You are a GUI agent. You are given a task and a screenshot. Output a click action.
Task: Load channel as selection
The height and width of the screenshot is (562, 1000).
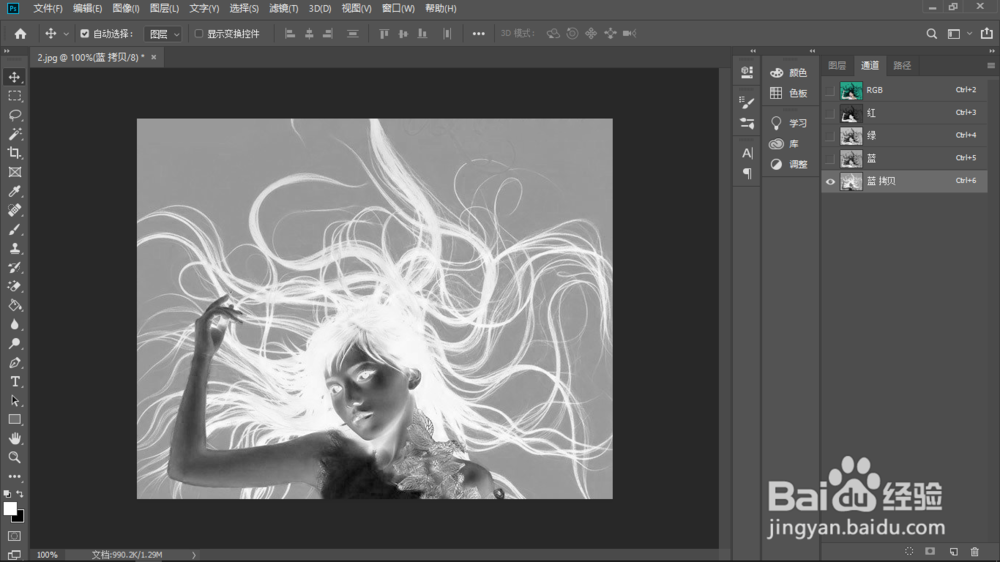(909, 551)
